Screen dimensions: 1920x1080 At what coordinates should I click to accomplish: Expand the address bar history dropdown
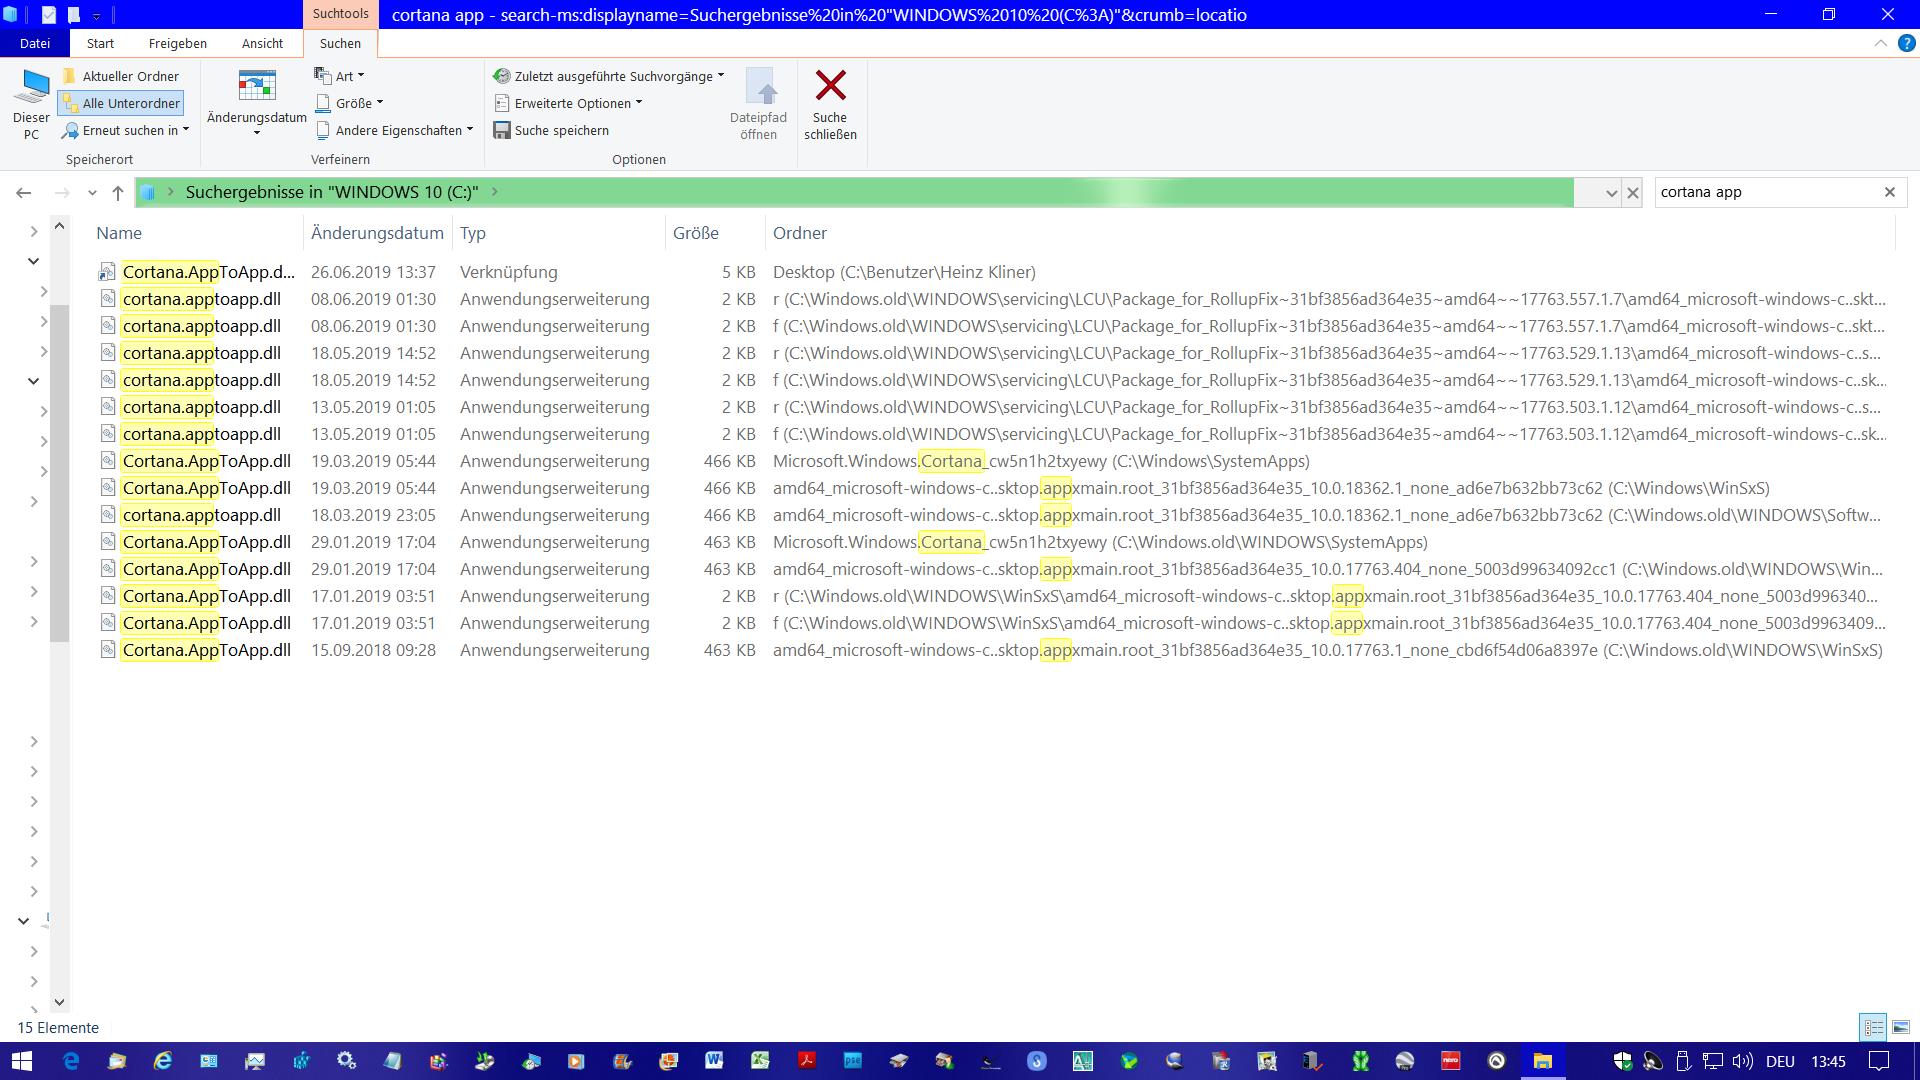click(1611, 192)
